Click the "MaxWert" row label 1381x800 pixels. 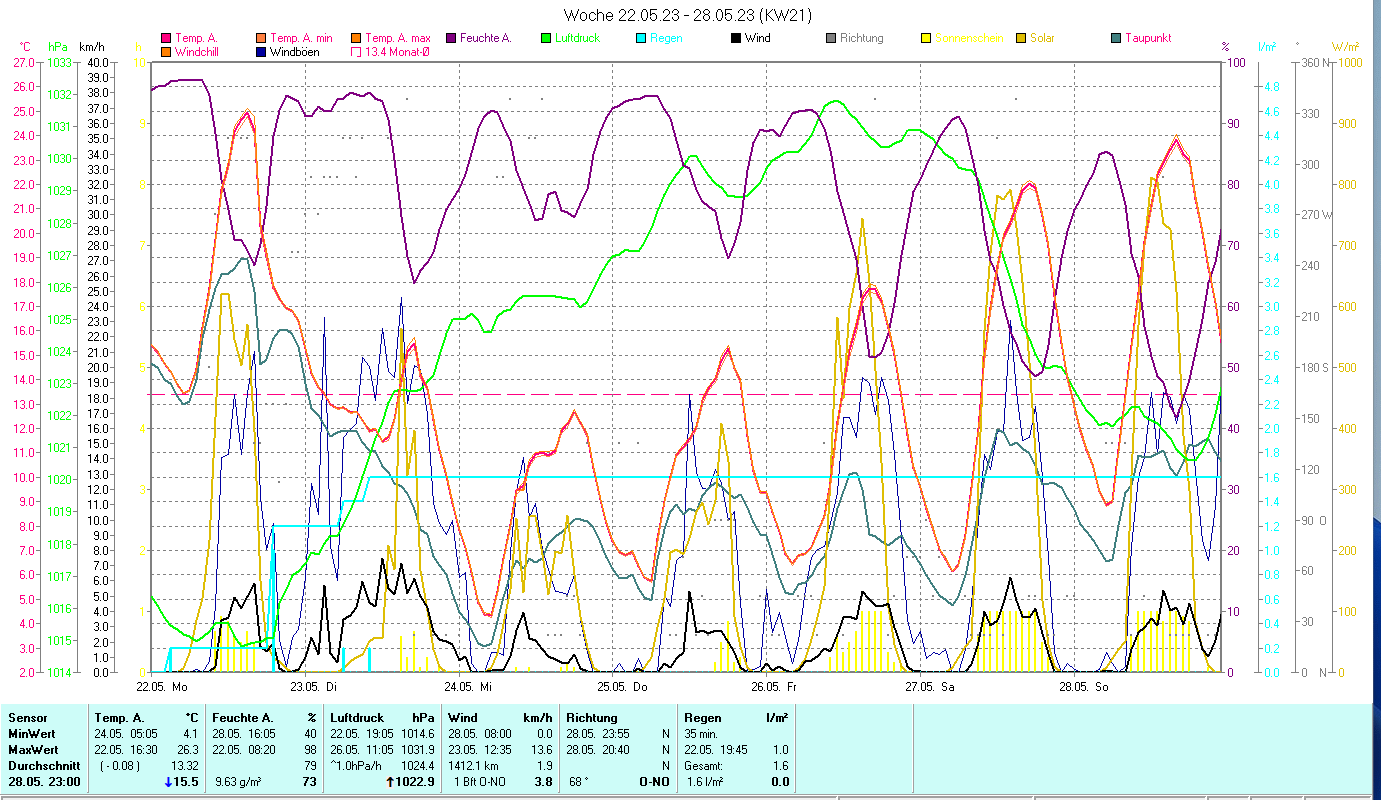(x=33, y=750)
